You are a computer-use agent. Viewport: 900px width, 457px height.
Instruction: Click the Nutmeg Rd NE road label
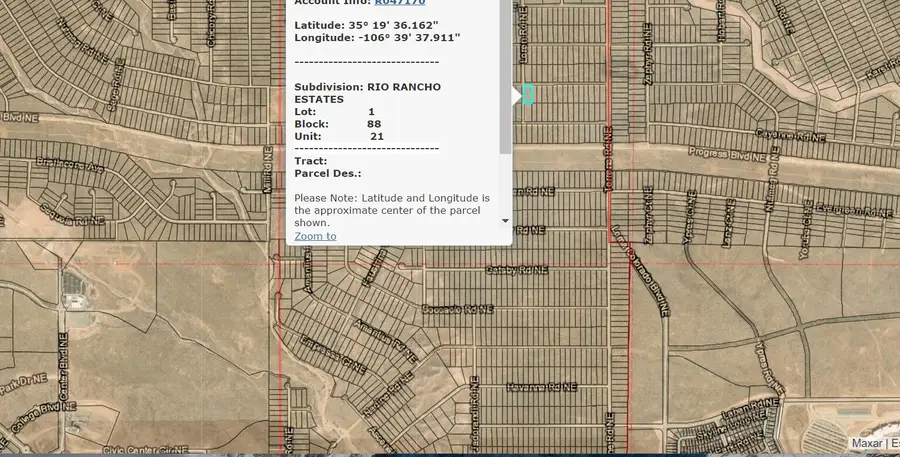(772, 180)
